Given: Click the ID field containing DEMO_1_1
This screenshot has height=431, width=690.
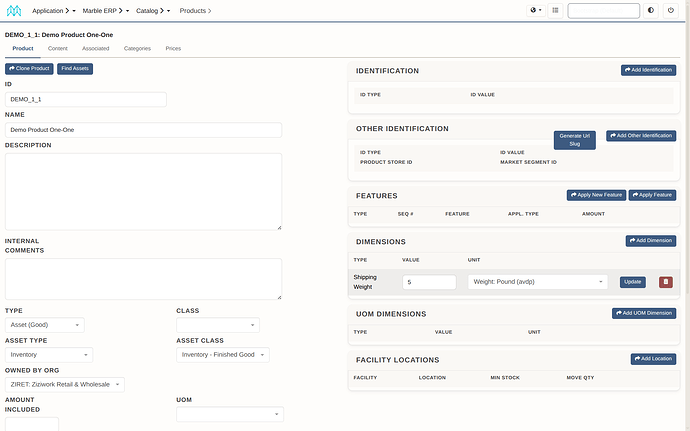Looking at the screenshot, I should coord(86,99).
